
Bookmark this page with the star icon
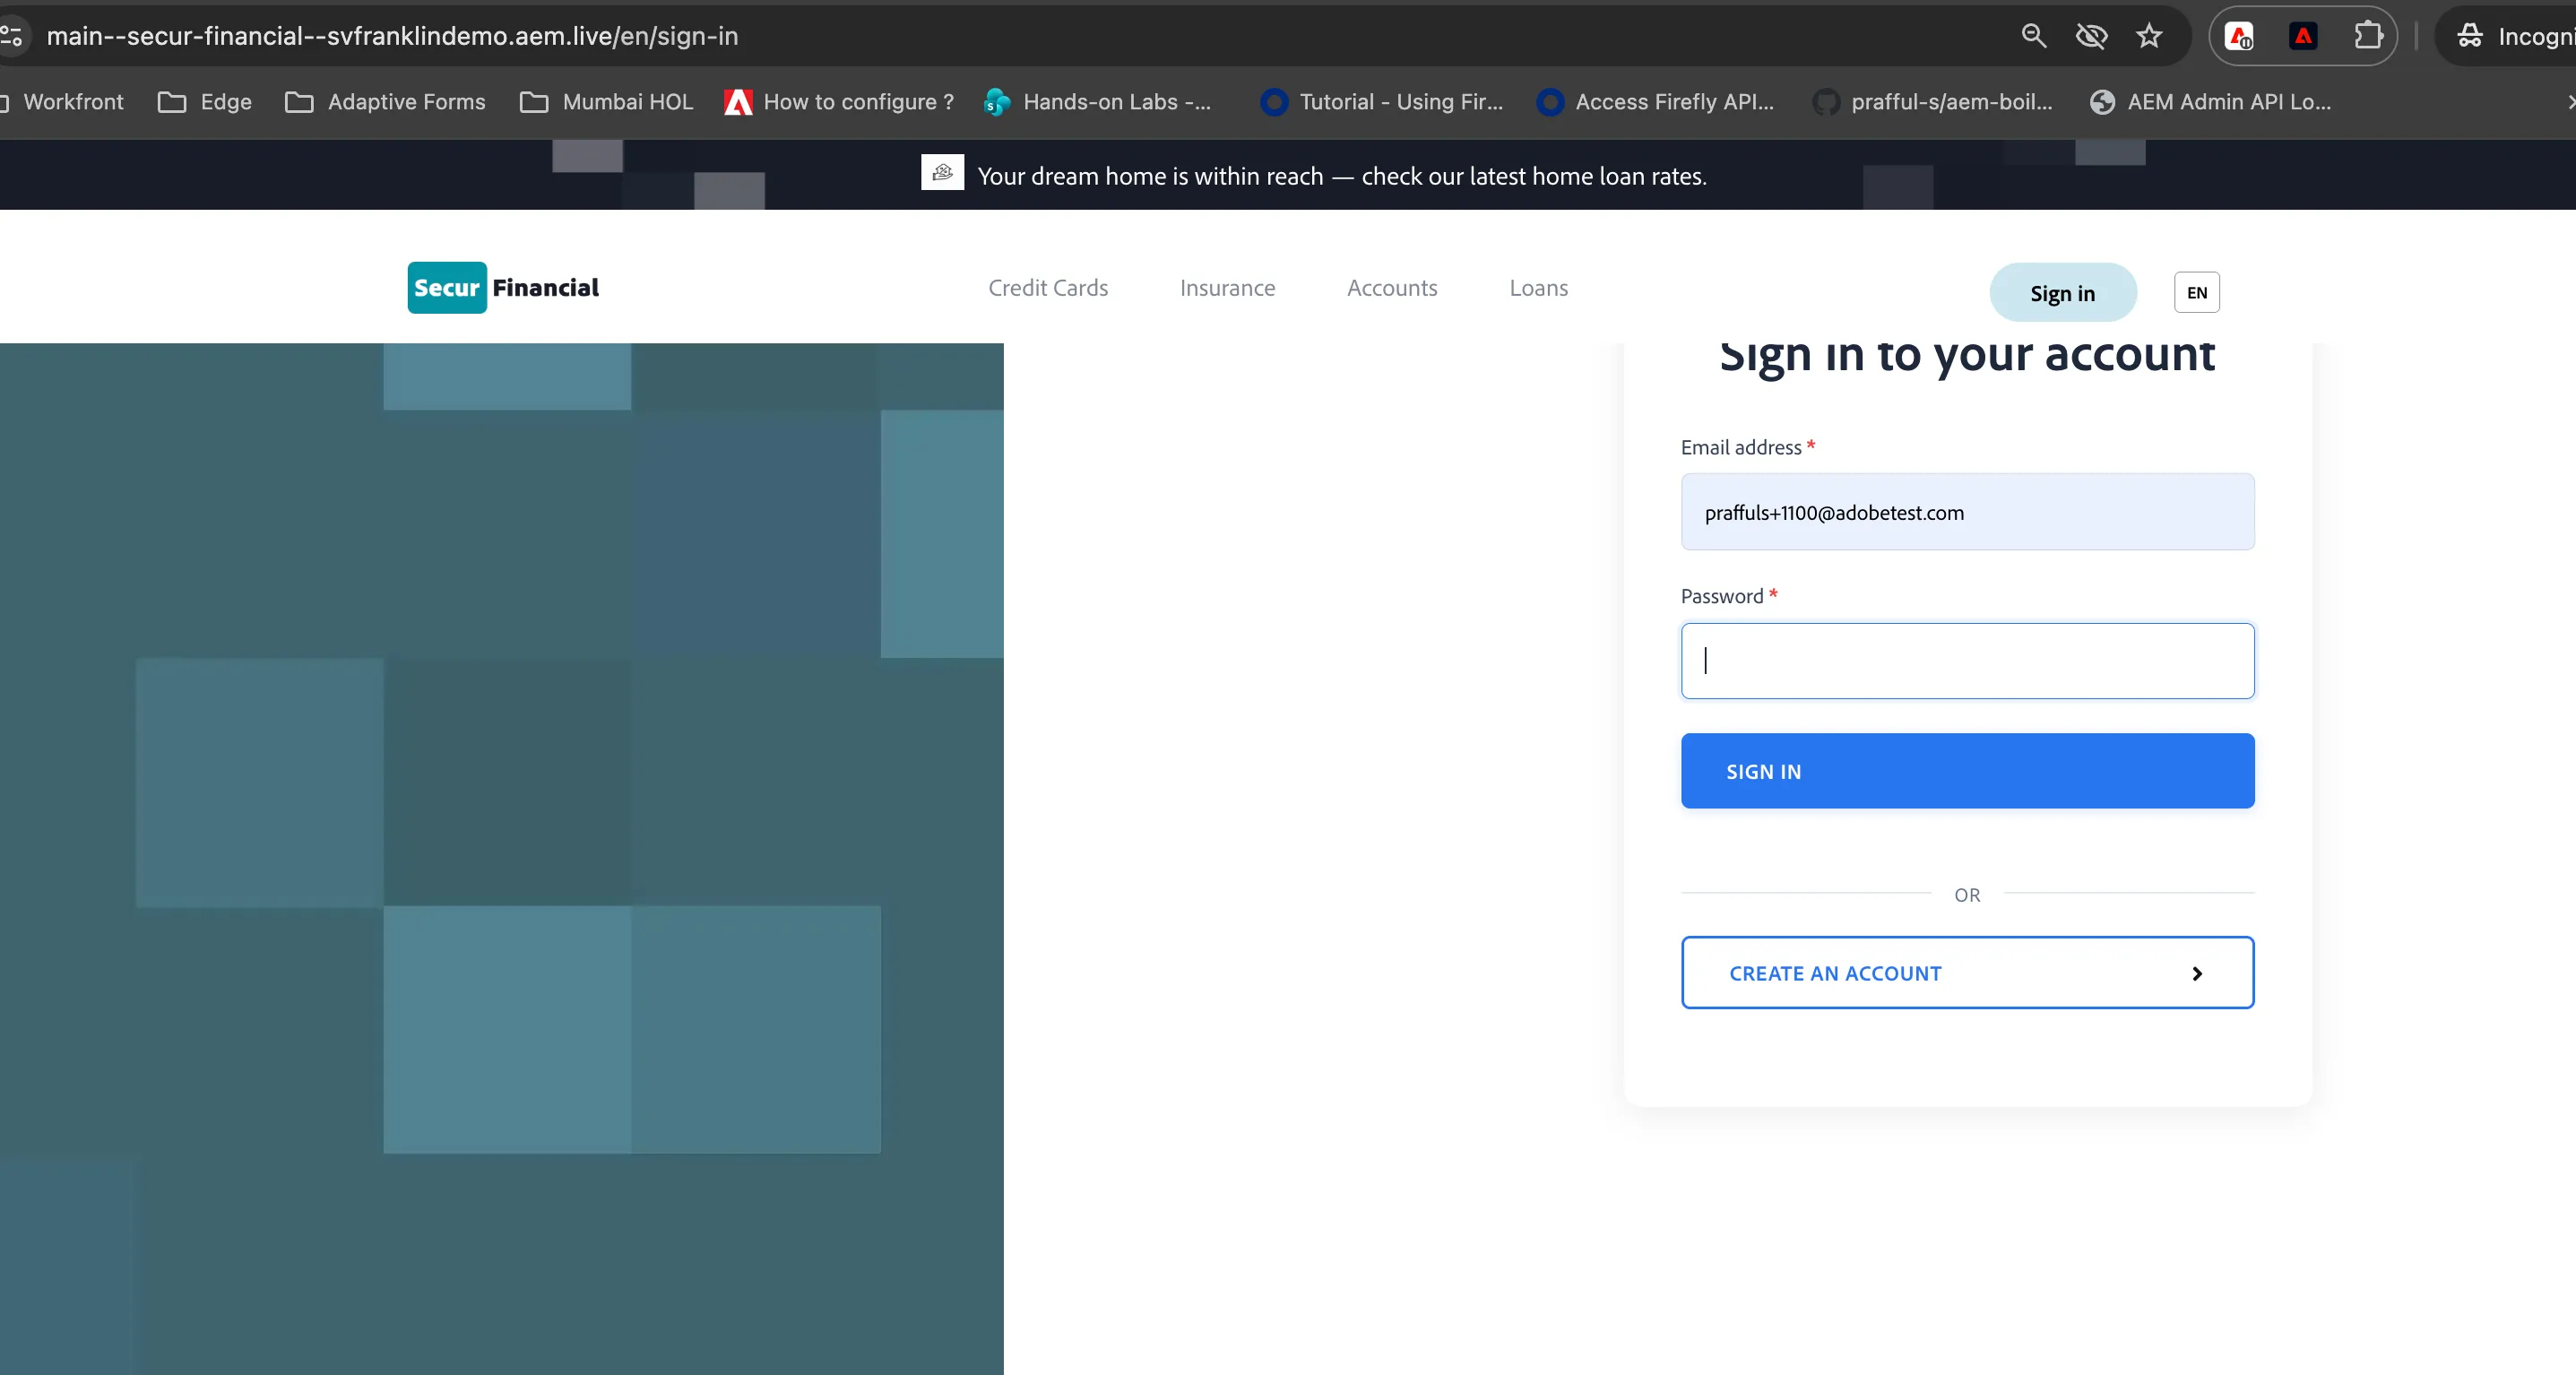tap(2149, 36)
